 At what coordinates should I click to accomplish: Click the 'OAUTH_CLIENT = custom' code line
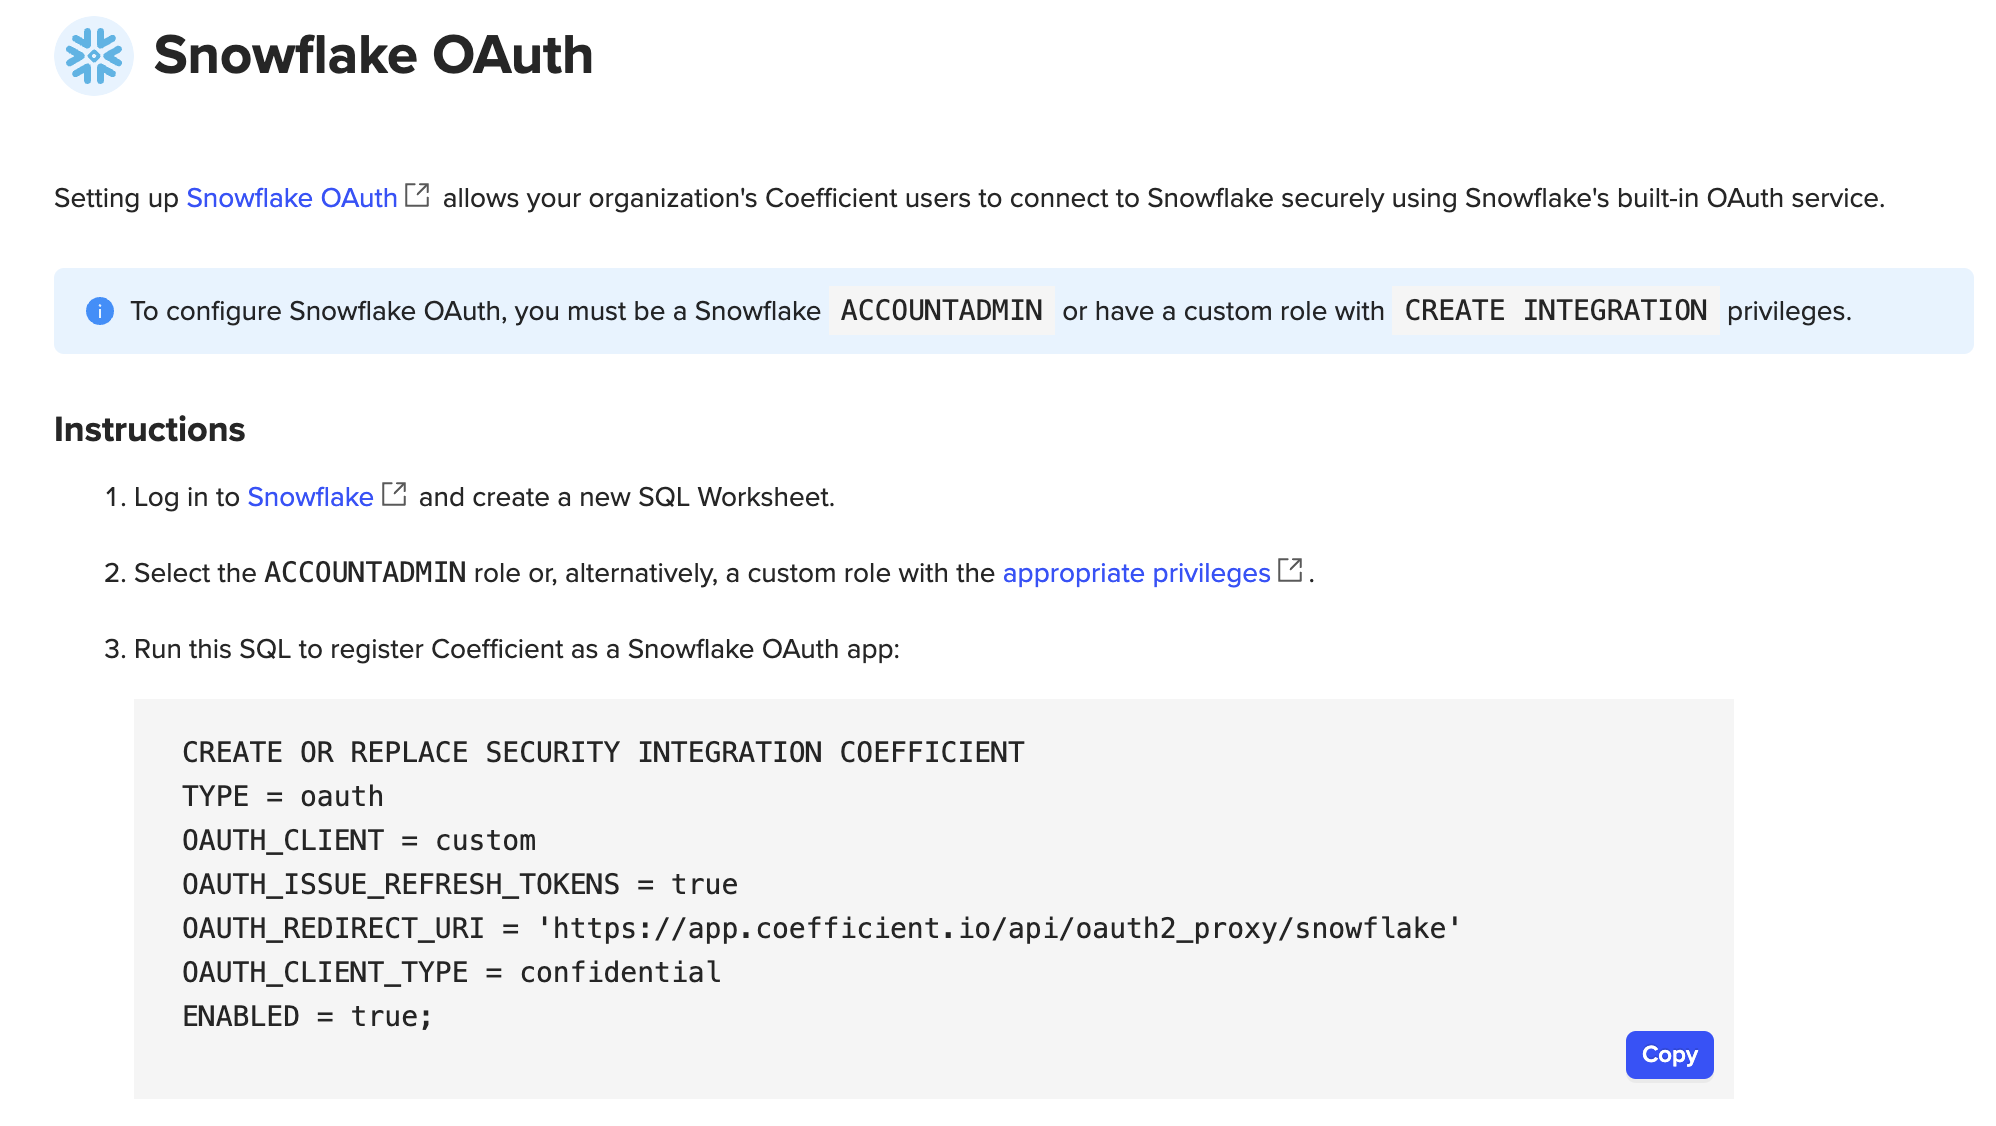[x=359, y=840]
